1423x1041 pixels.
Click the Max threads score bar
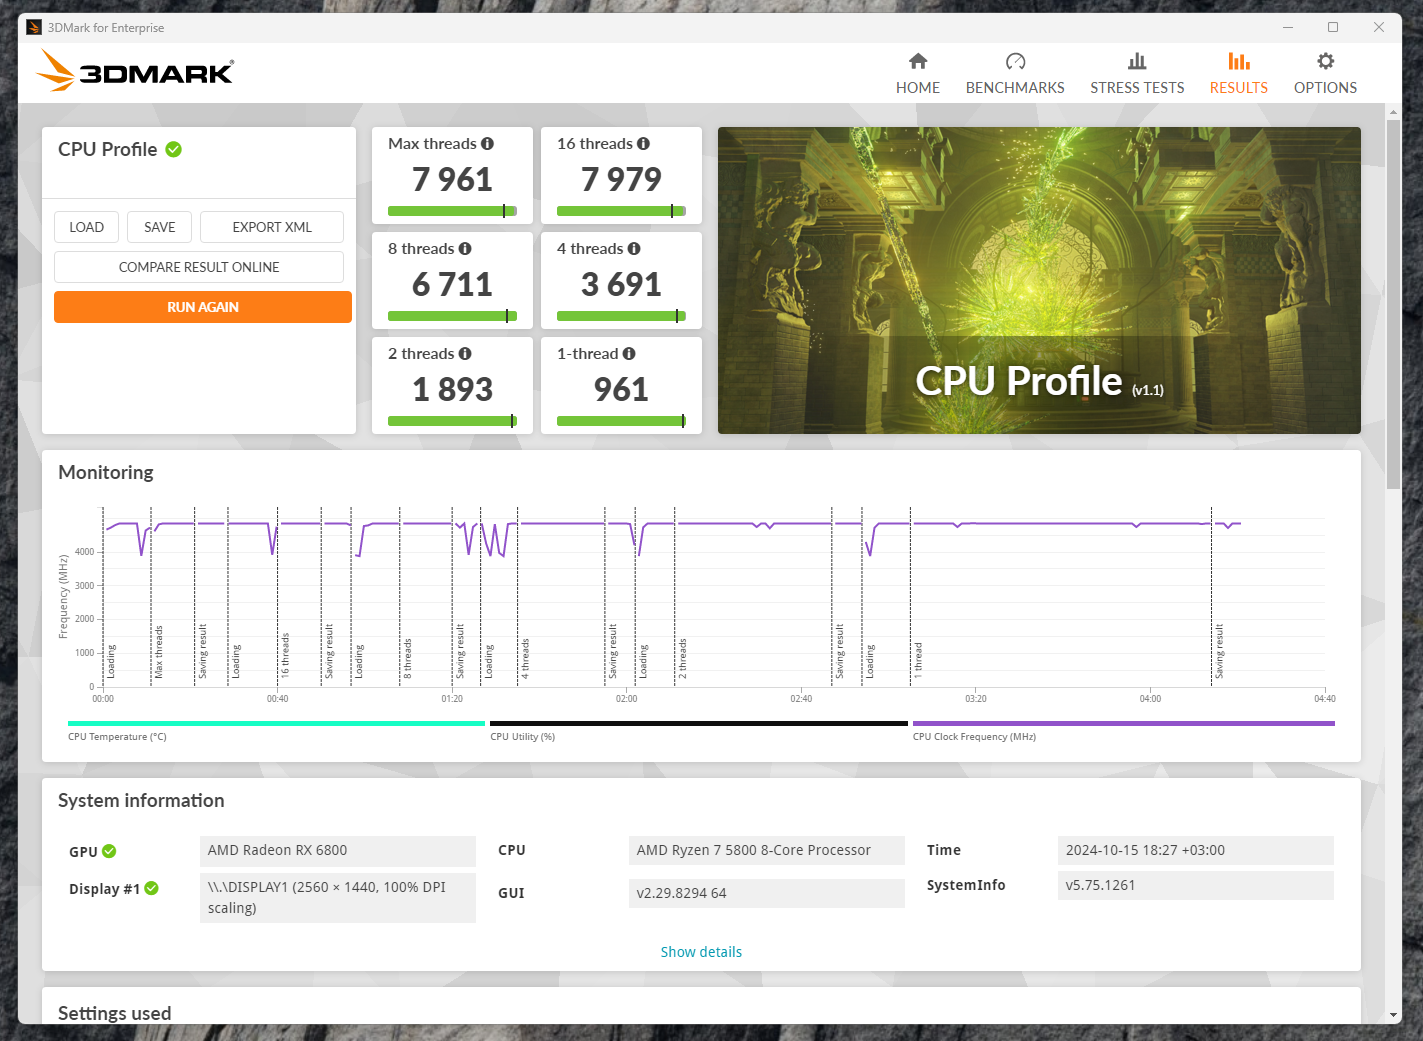[x=452, y=211]
